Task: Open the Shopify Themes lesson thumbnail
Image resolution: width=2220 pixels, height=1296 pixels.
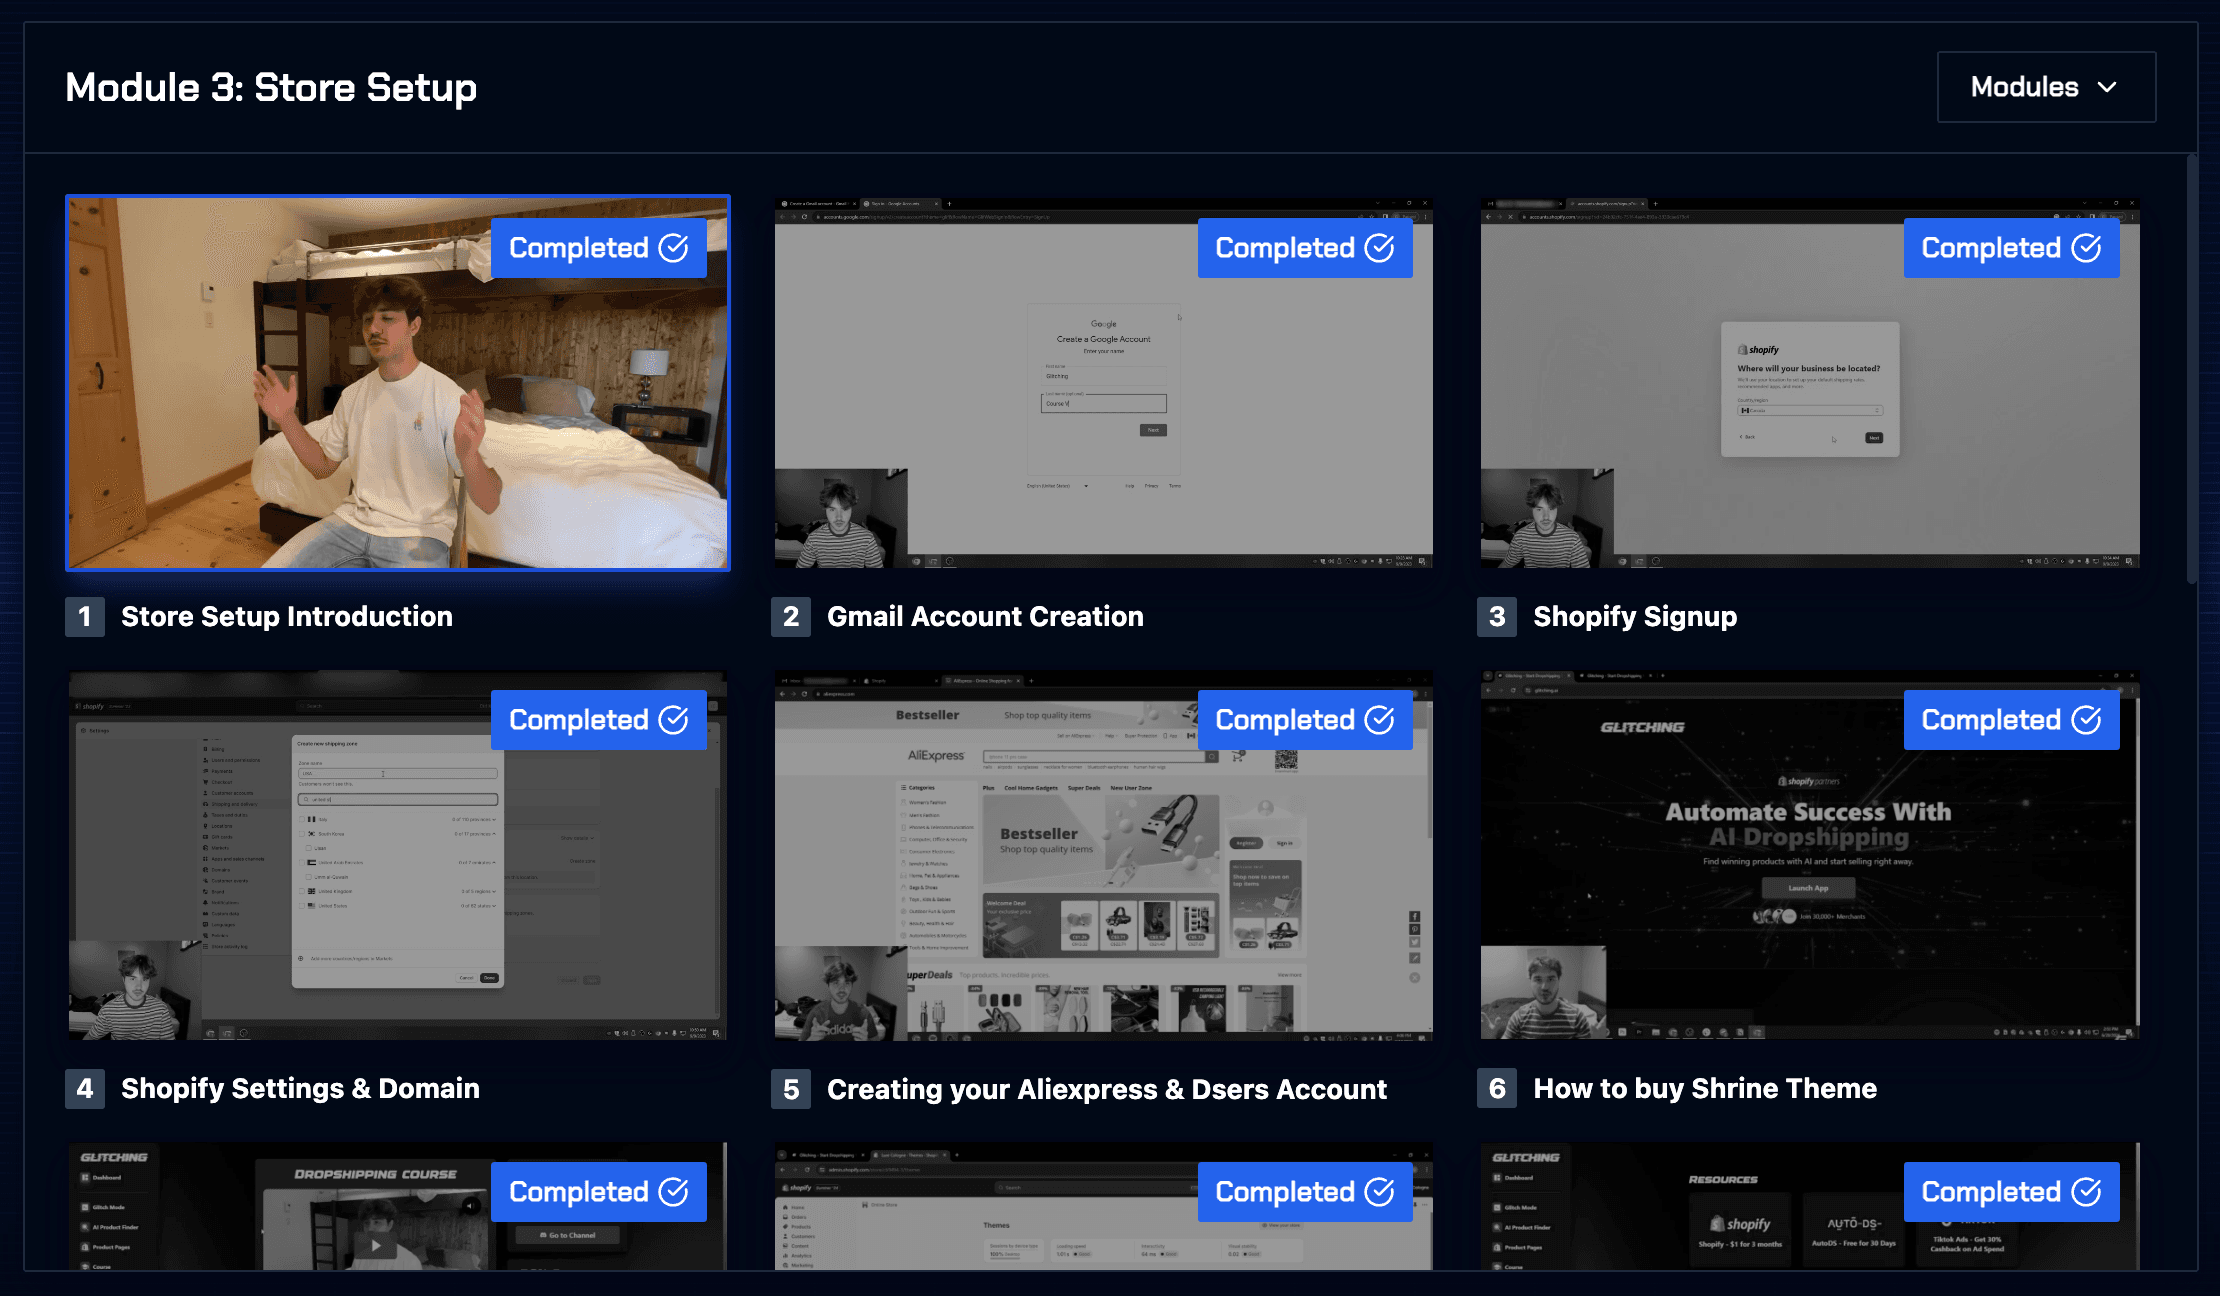Action: pos(1104,1207)
